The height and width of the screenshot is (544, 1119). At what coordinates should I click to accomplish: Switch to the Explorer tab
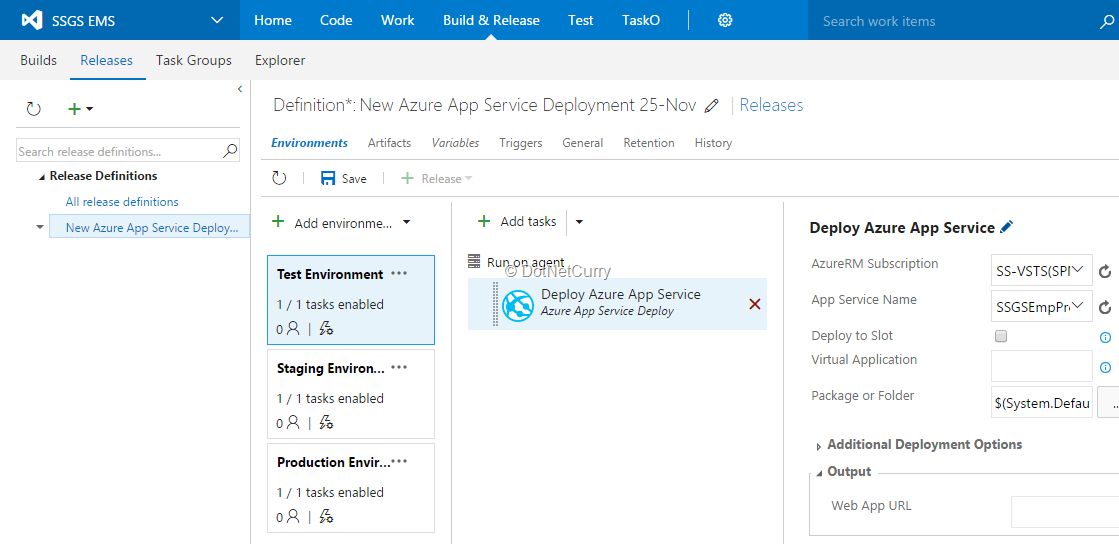280,61
